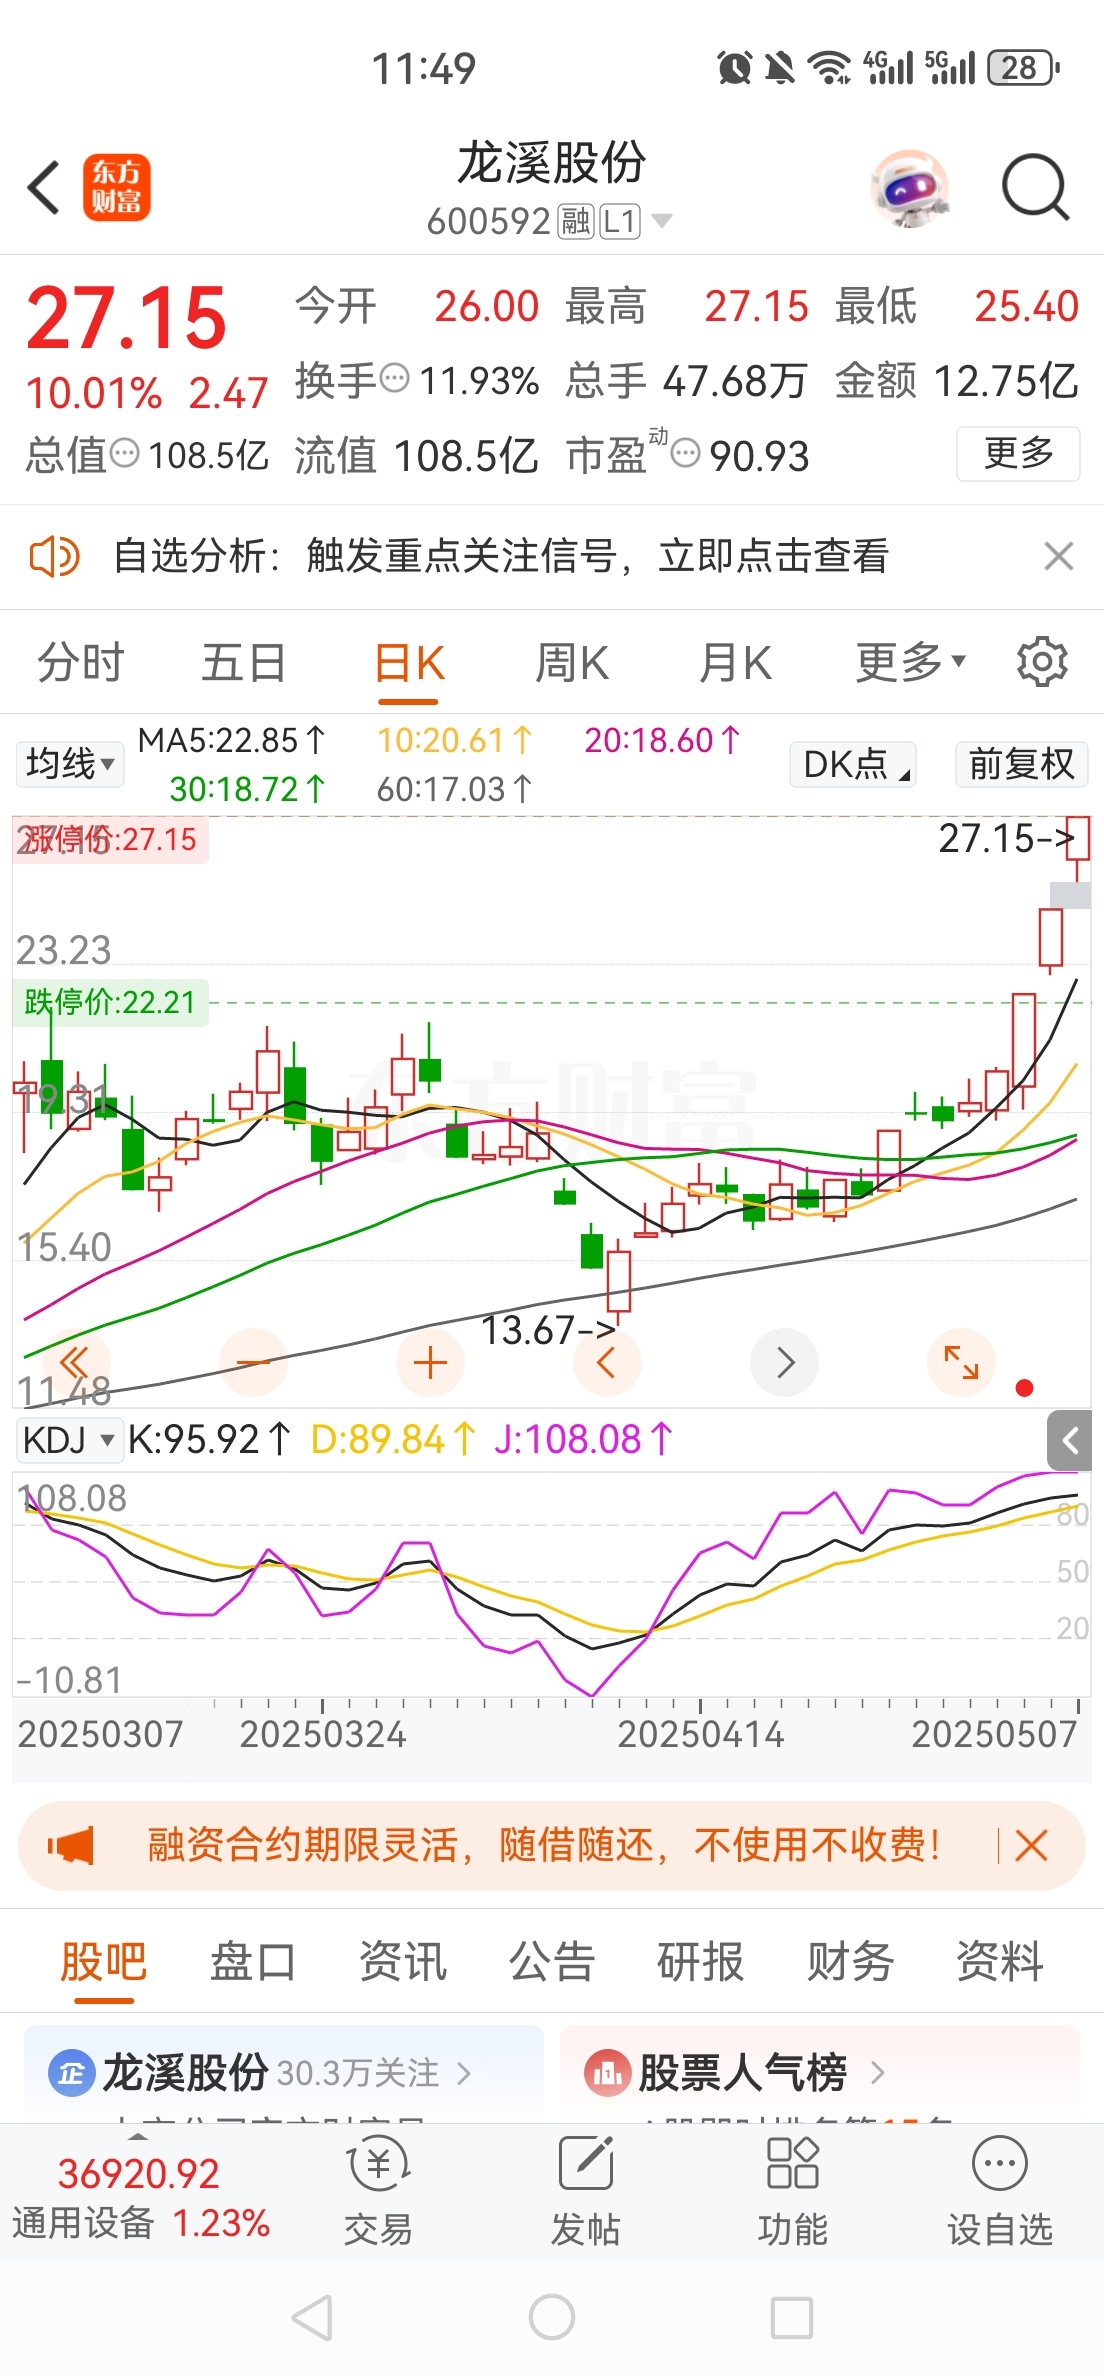Screen dimensions: 1104x2376
Task: Switch to the 资讯 tab
Action: (403, 1962)
